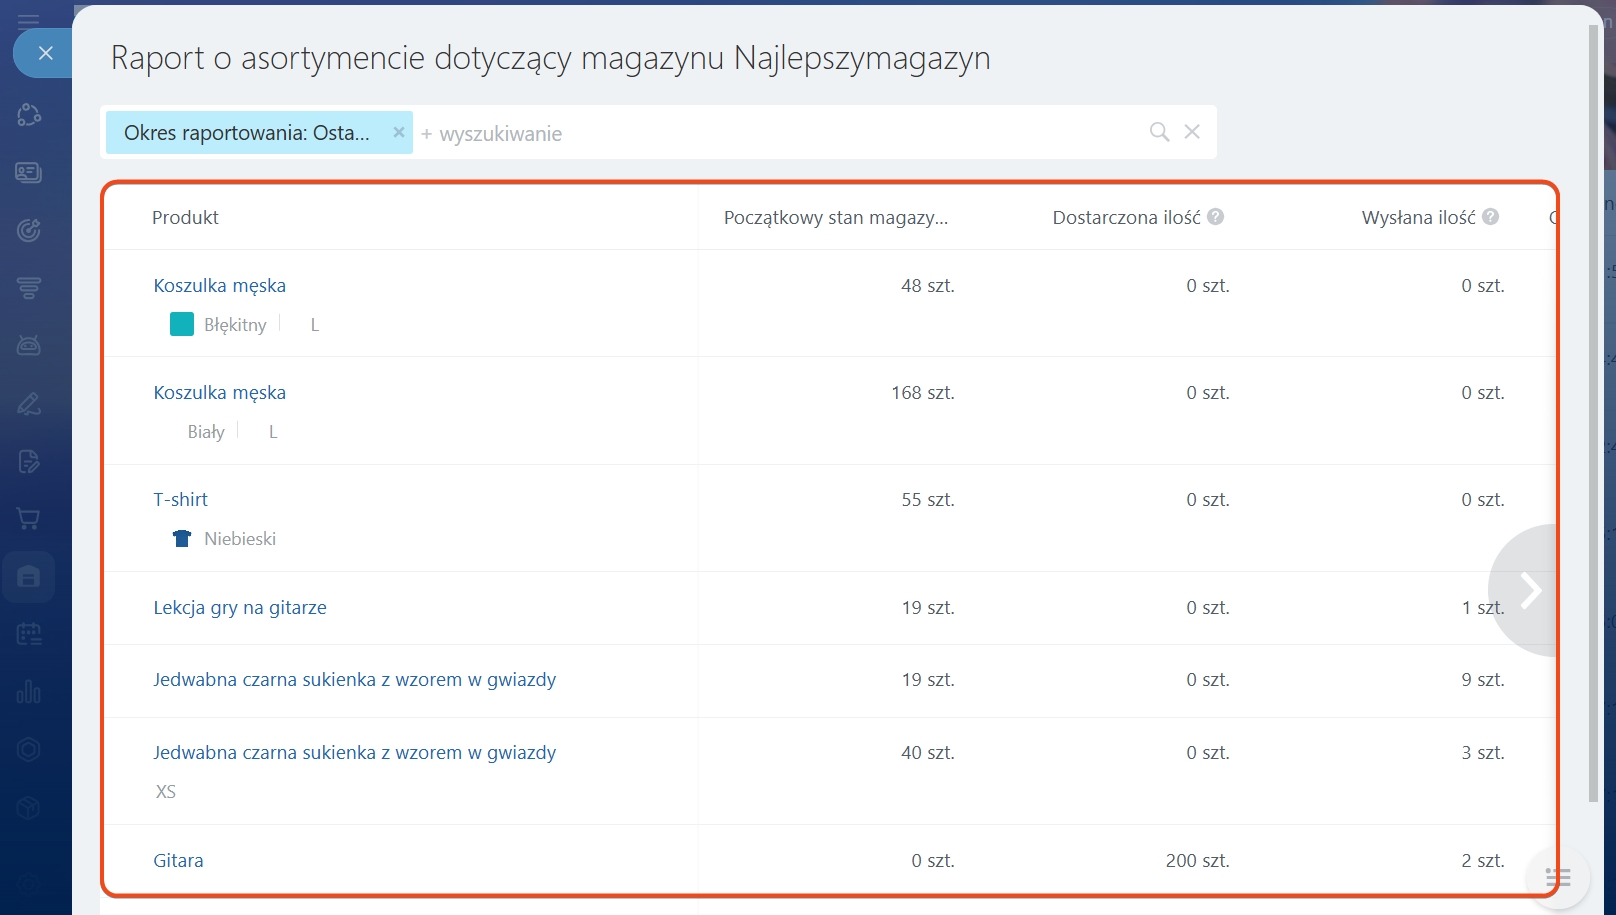Open the calendar icon in sidebar
This screenshot has width=1616, height=915.
[x=29, y=634]
